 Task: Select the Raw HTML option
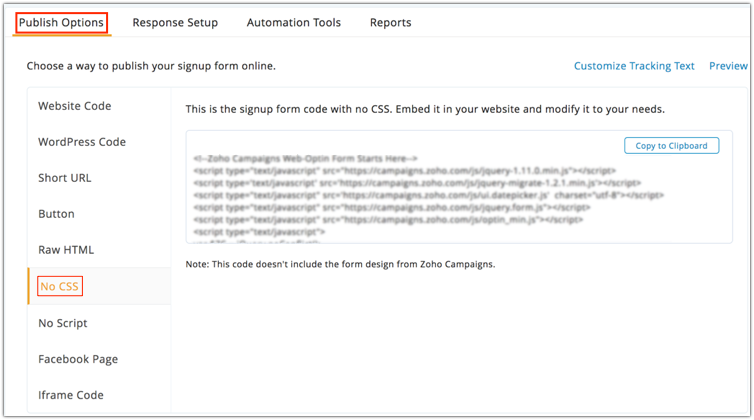click(x=66, y=250)
